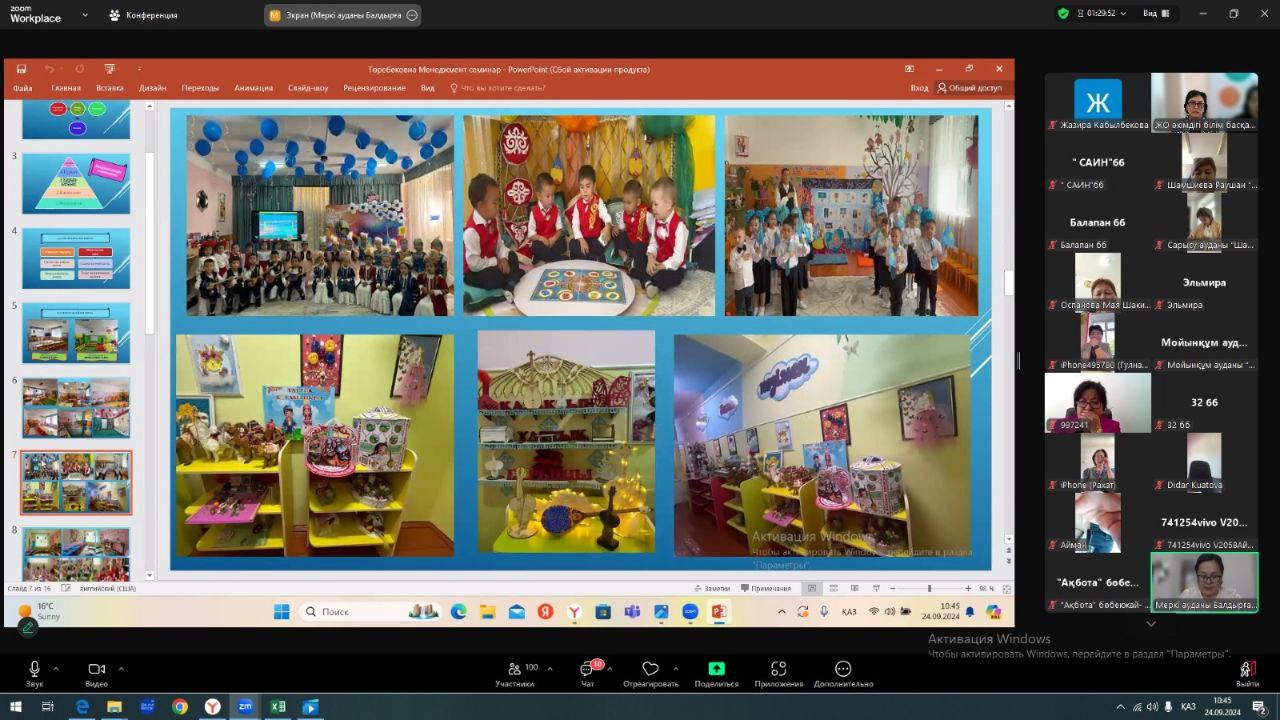Image resolution: width=1280 pixels, height=720 pixels.
Task: Click the Вход sign-in link in PowerPoint
Action: point(919,88)
